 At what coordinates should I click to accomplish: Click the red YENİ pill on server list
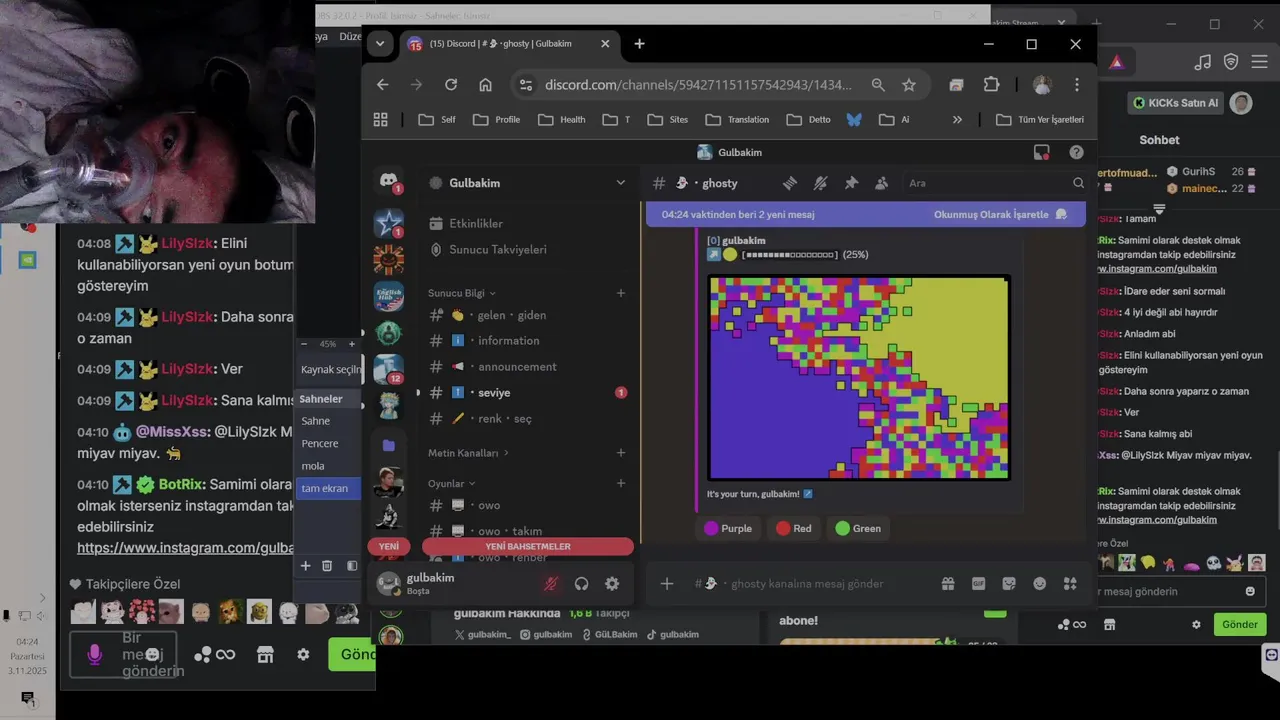tap(389, 546)
